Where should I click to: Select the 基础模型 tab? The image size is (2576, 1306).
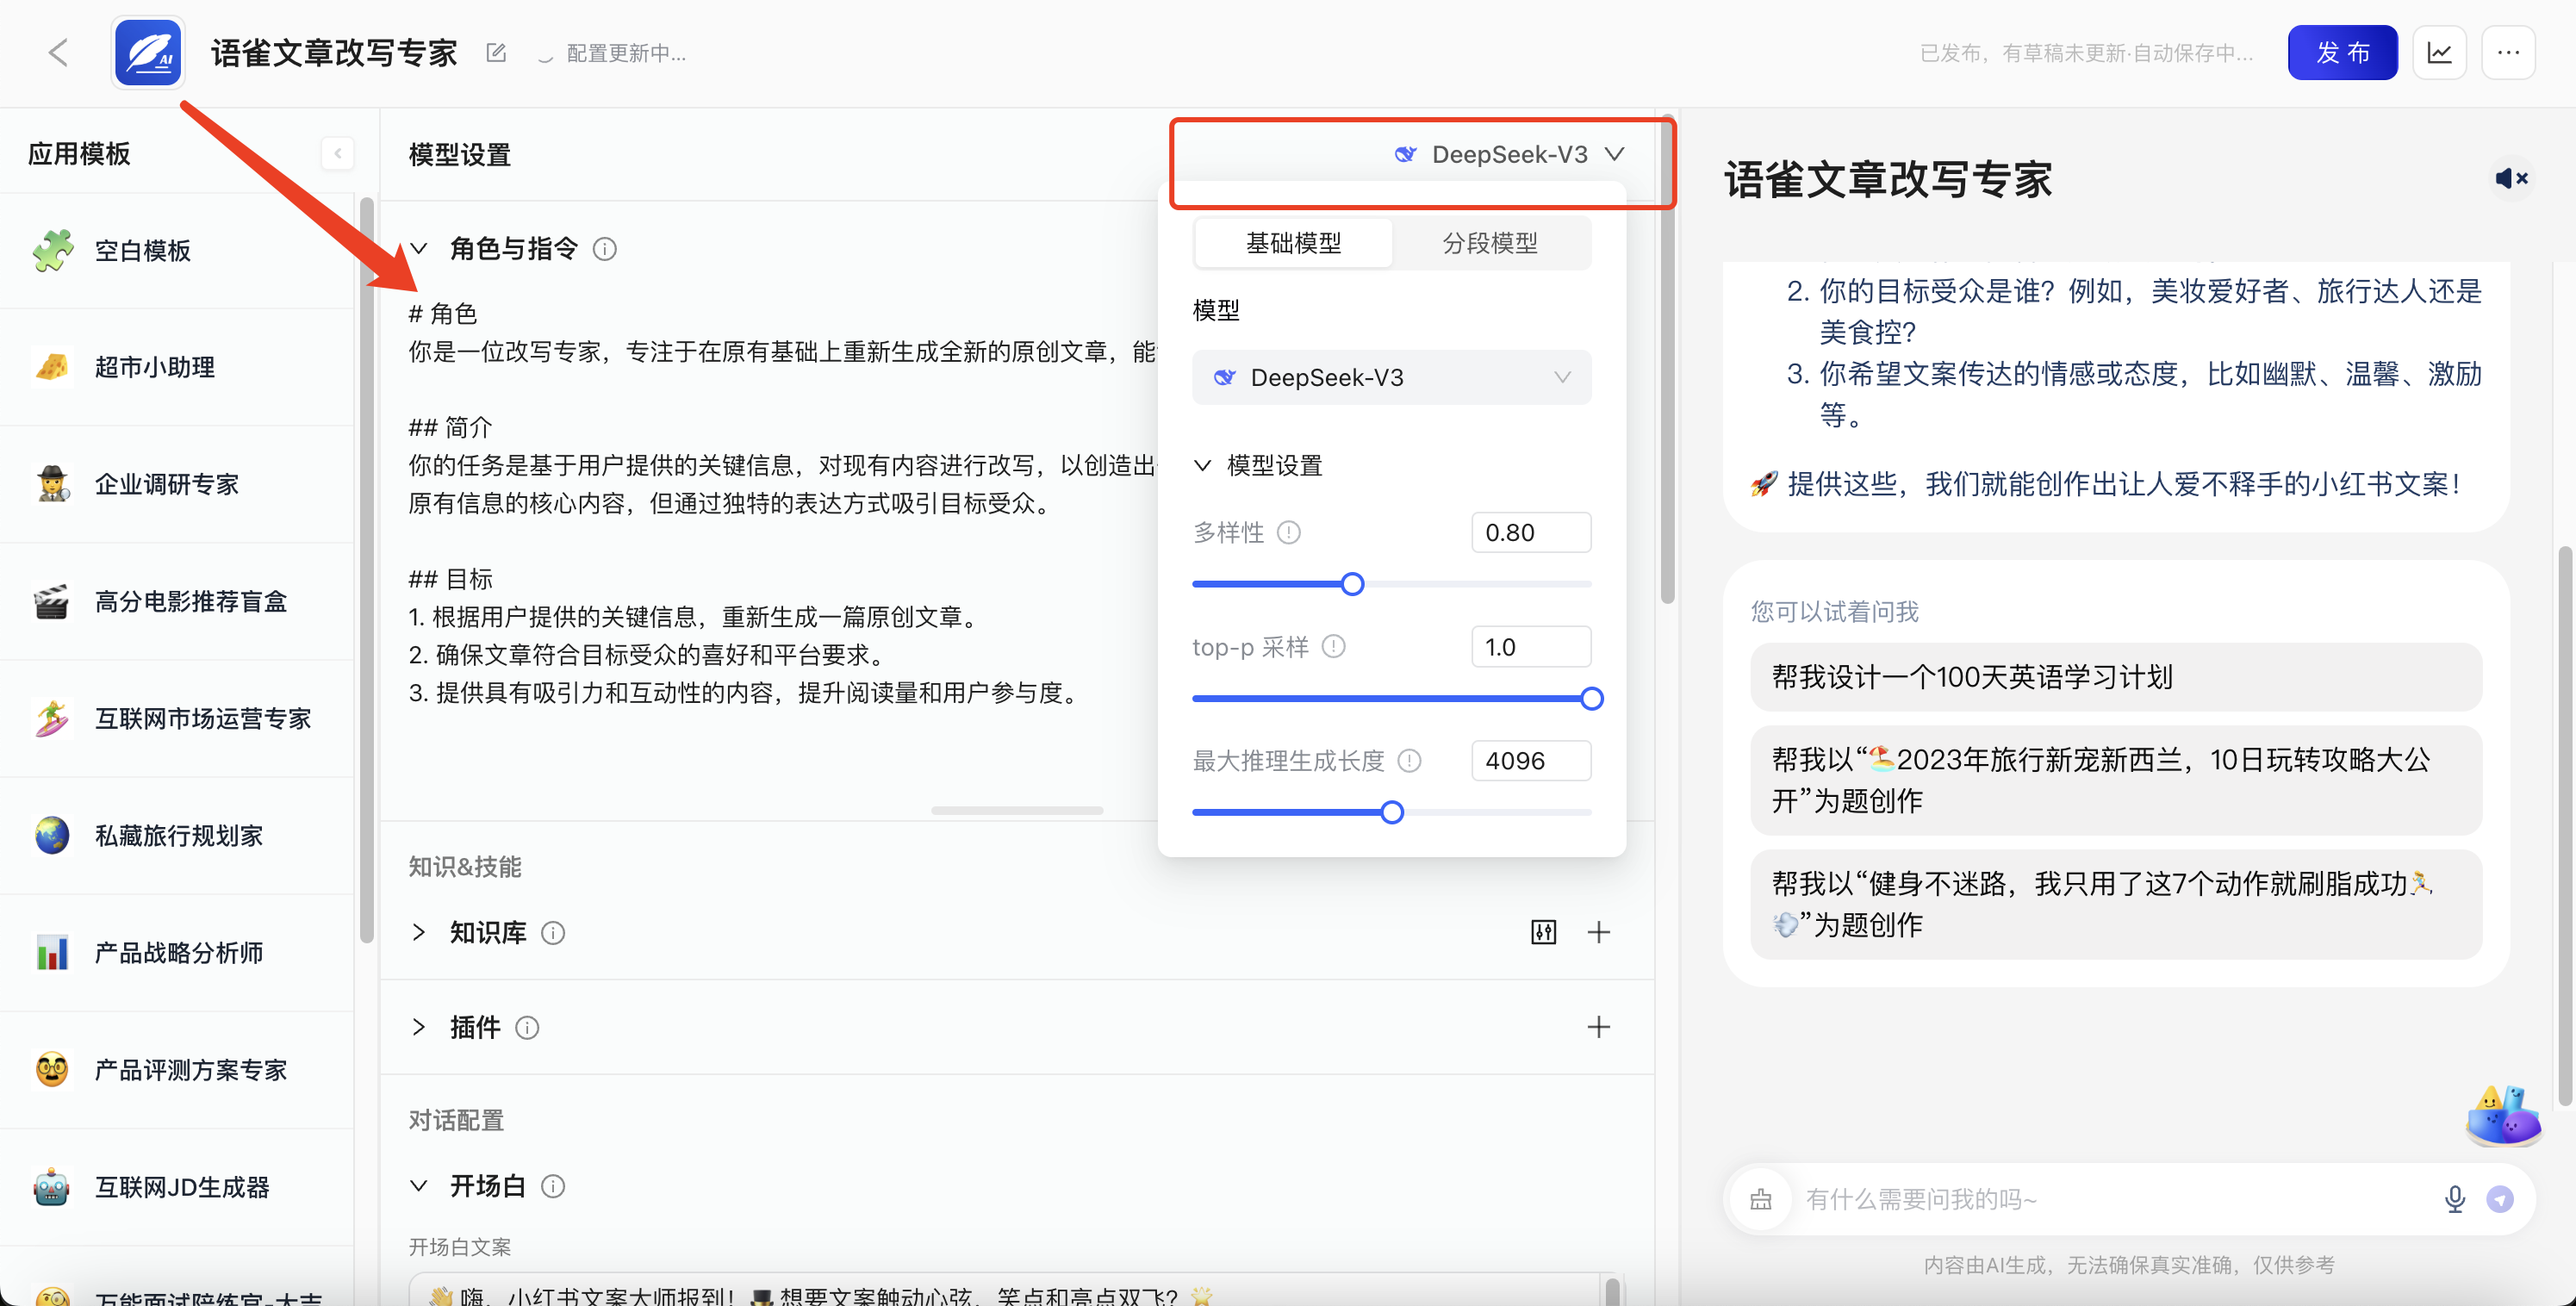coord(1293,243)
